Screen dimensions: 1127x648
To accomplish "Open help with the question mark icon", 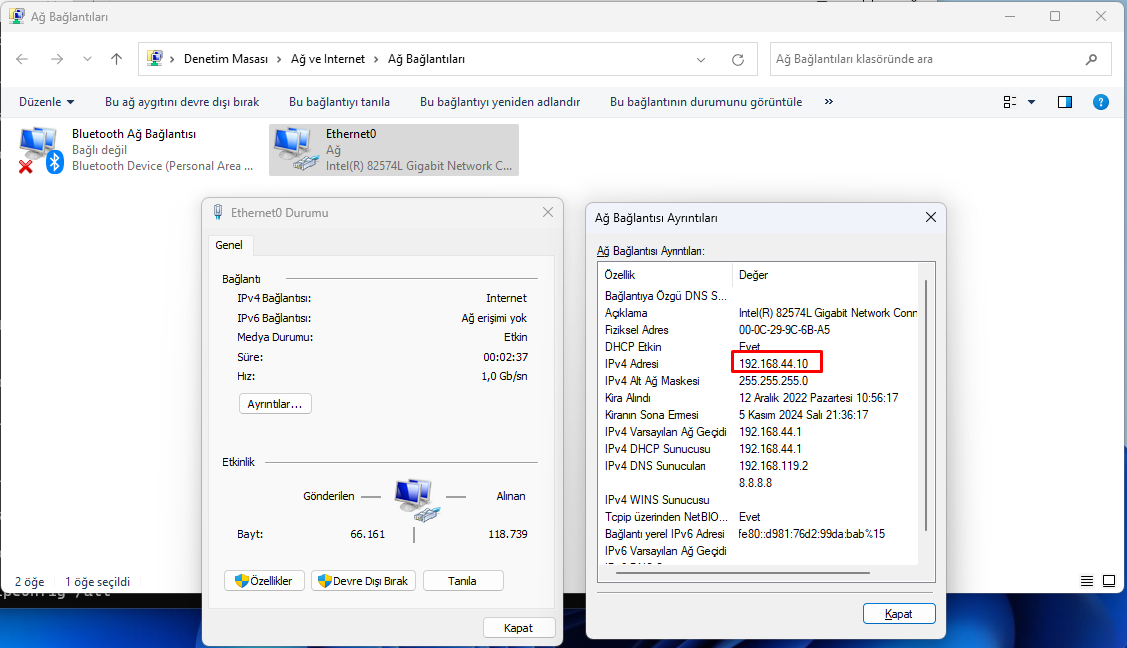I will (x=1100, y=102).
